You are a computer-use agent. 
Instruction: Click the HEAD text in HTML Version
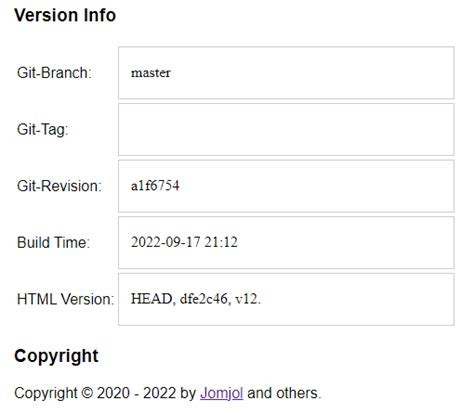point(152,299)
